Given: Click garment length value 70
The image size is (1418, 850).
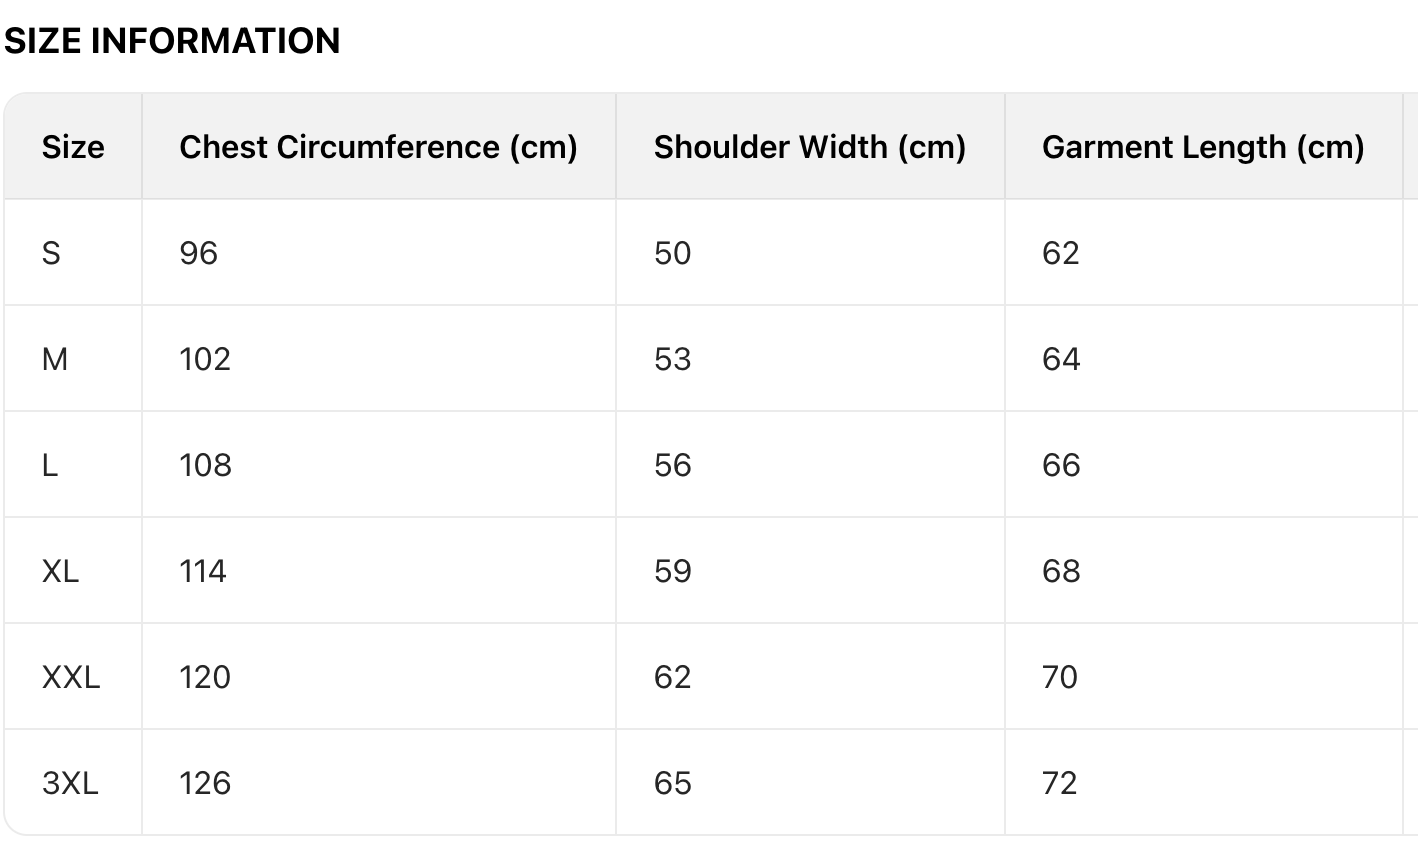Looking at the screenshot, I should pyautogui.click(x=1060, y=677).
